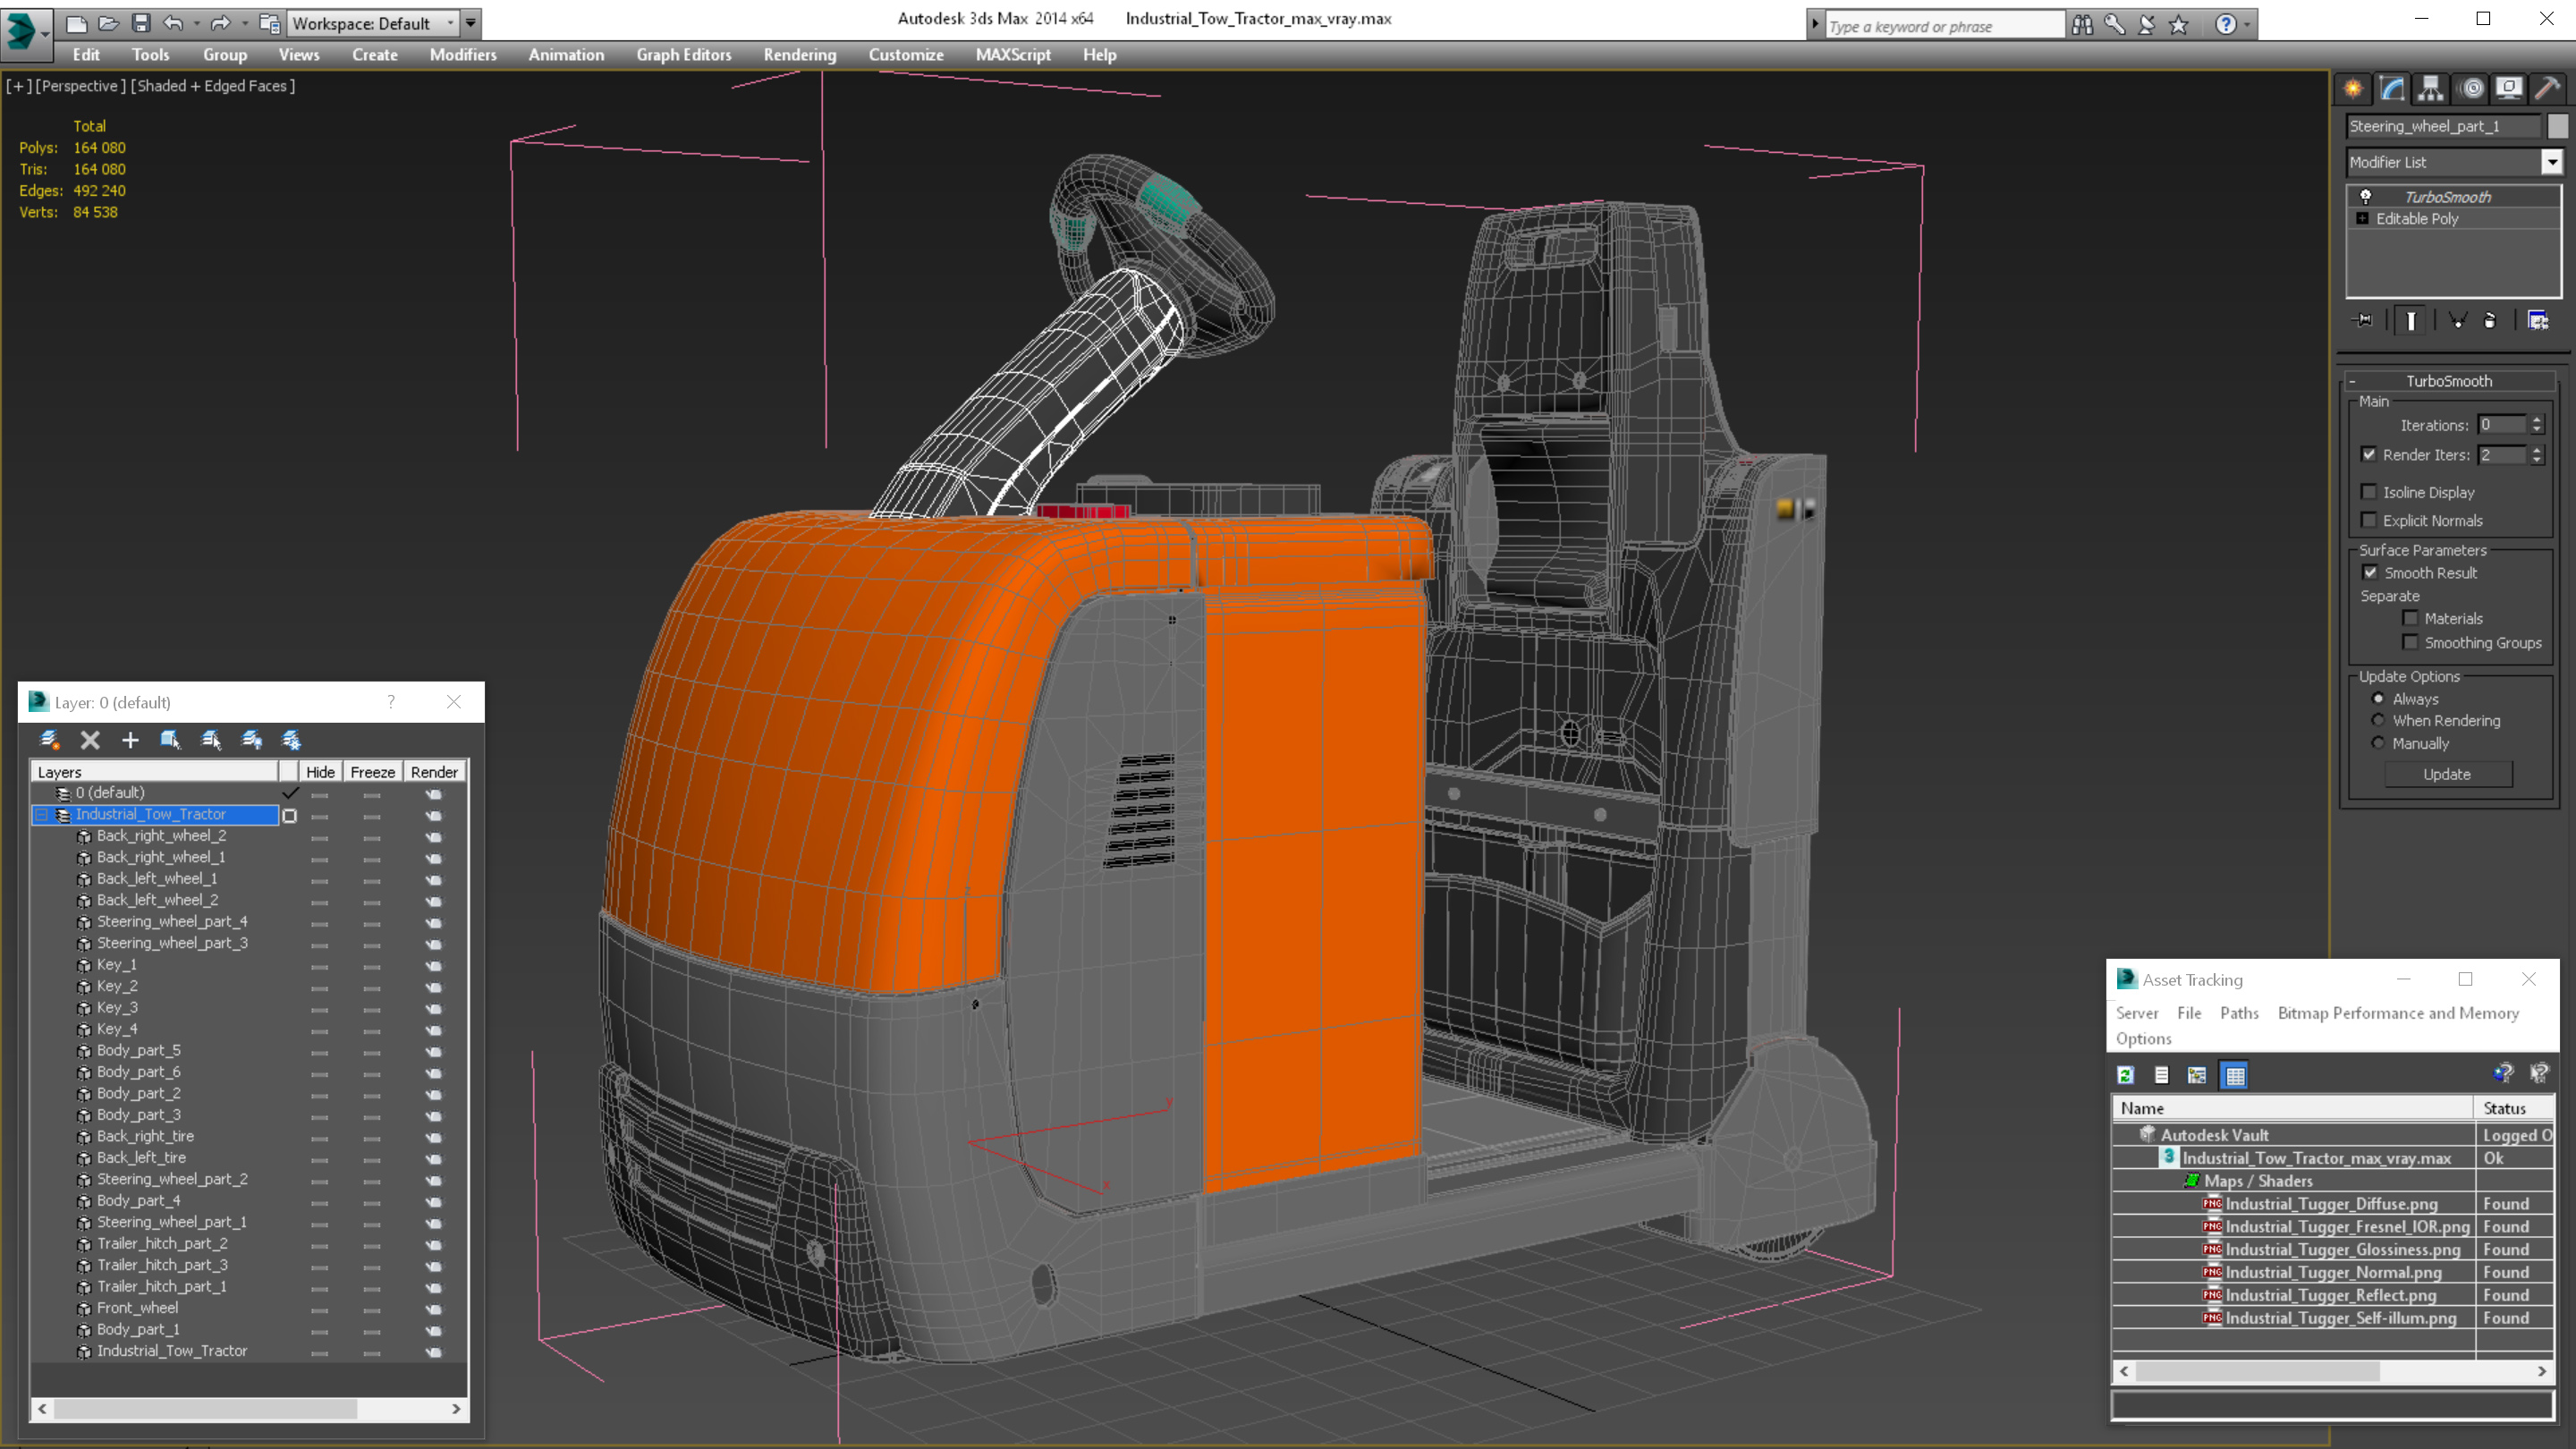Click the Undo arrow icon
Image resolution: width=2576 pixels, height=1449 pixels.
pyautogui.click(x=173, y=22)
